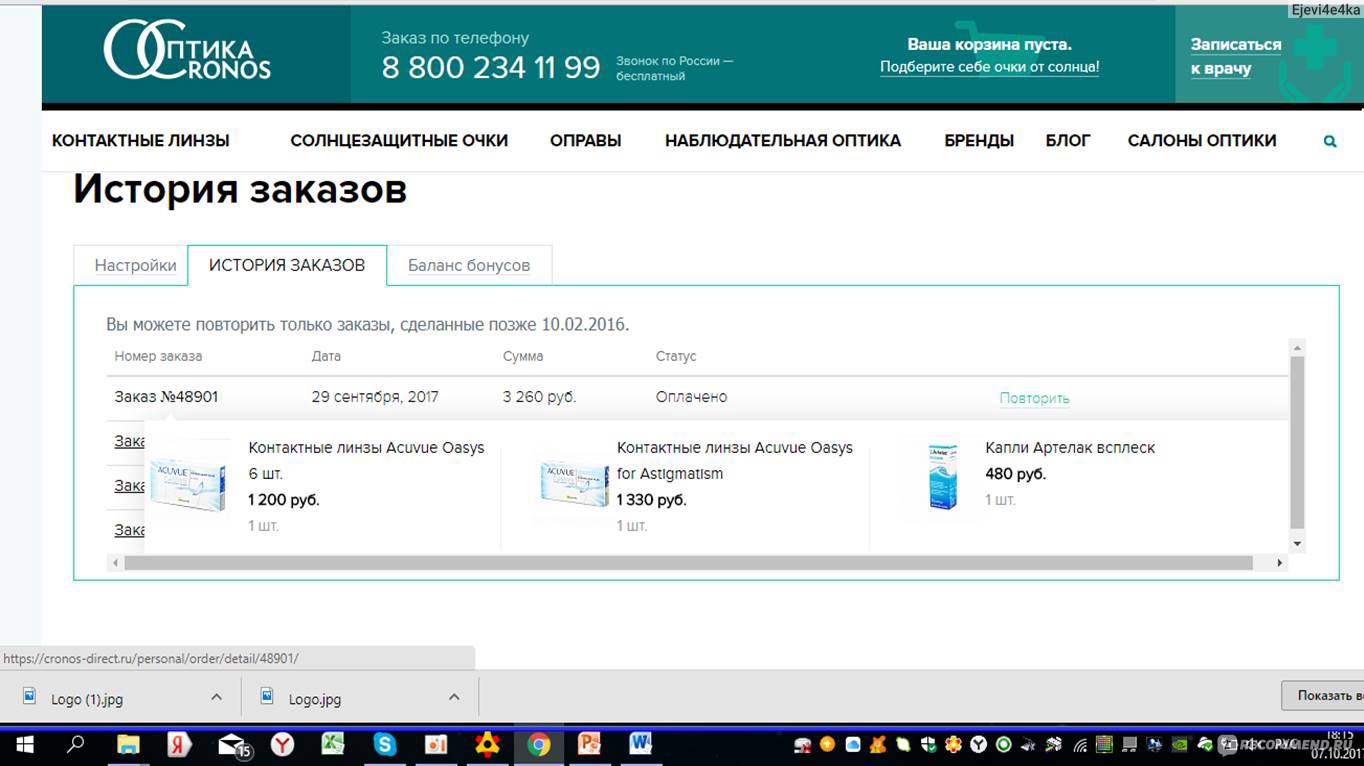Click Acuvue Oasys 6 шт. box thumbnail
1364x766 pixels.
189,484
